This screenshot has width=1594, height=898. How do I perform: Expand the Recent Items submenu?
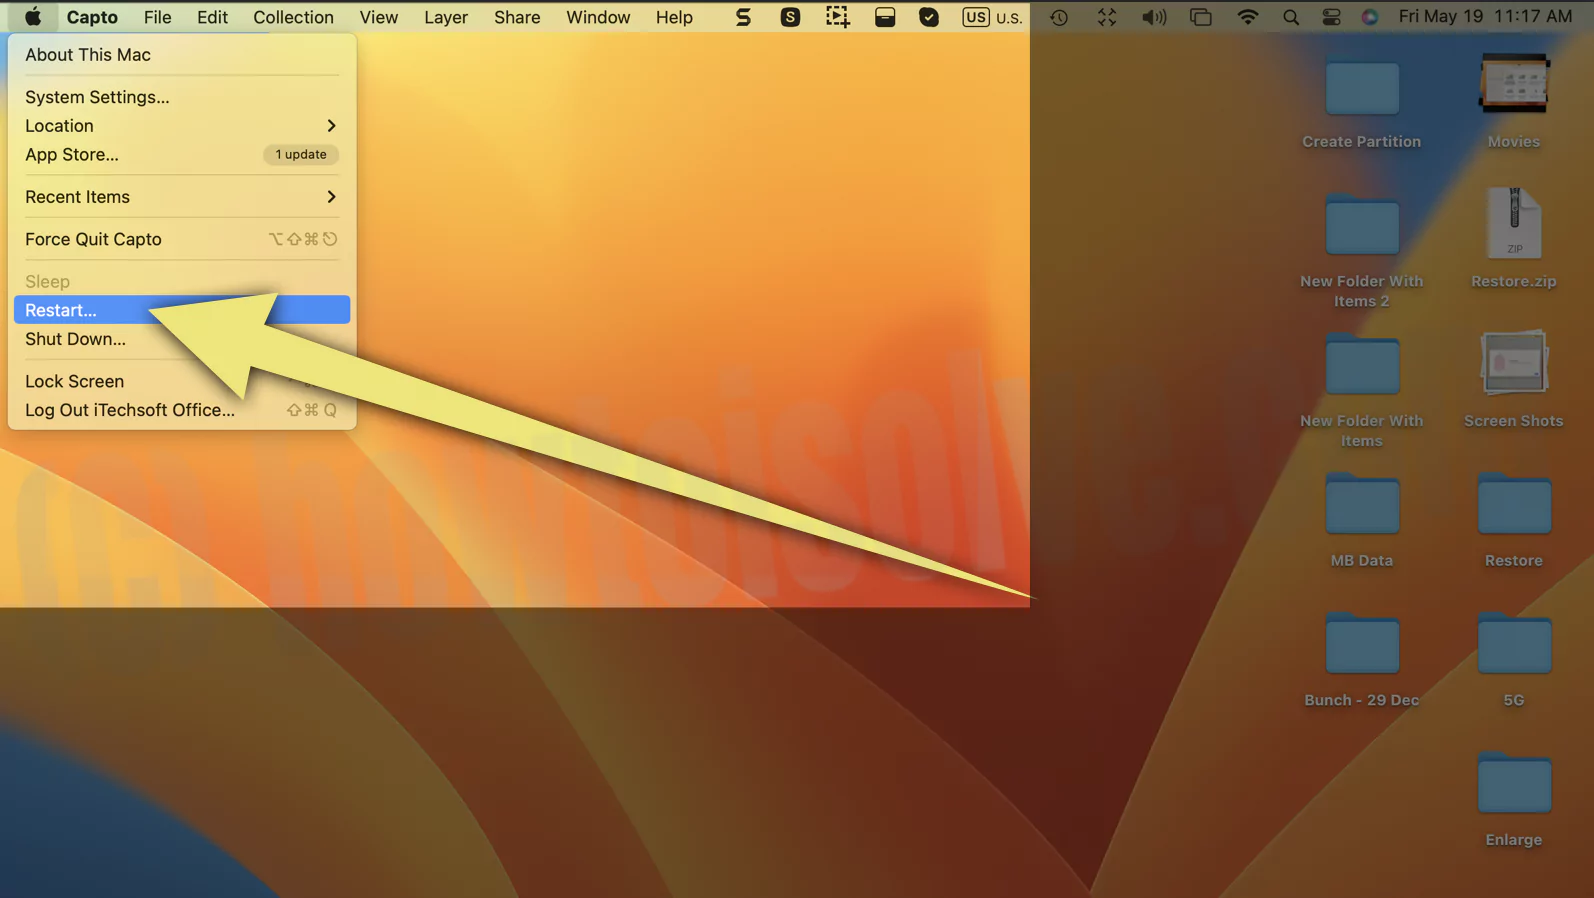pos(182,197)
